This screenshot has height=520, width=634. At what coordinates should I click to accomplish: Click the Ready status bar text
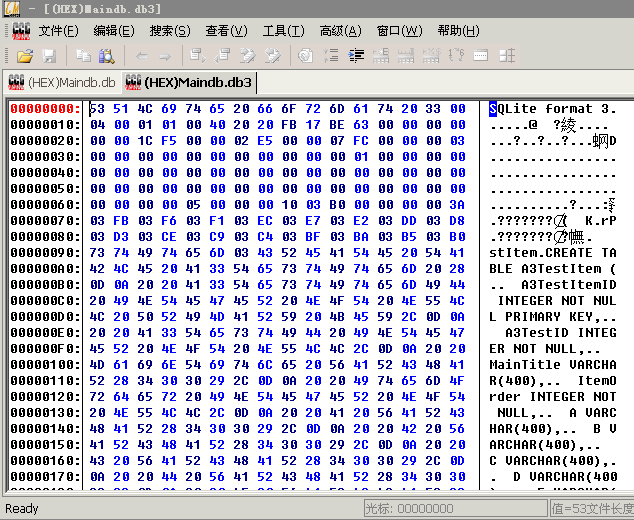[21, 509]
